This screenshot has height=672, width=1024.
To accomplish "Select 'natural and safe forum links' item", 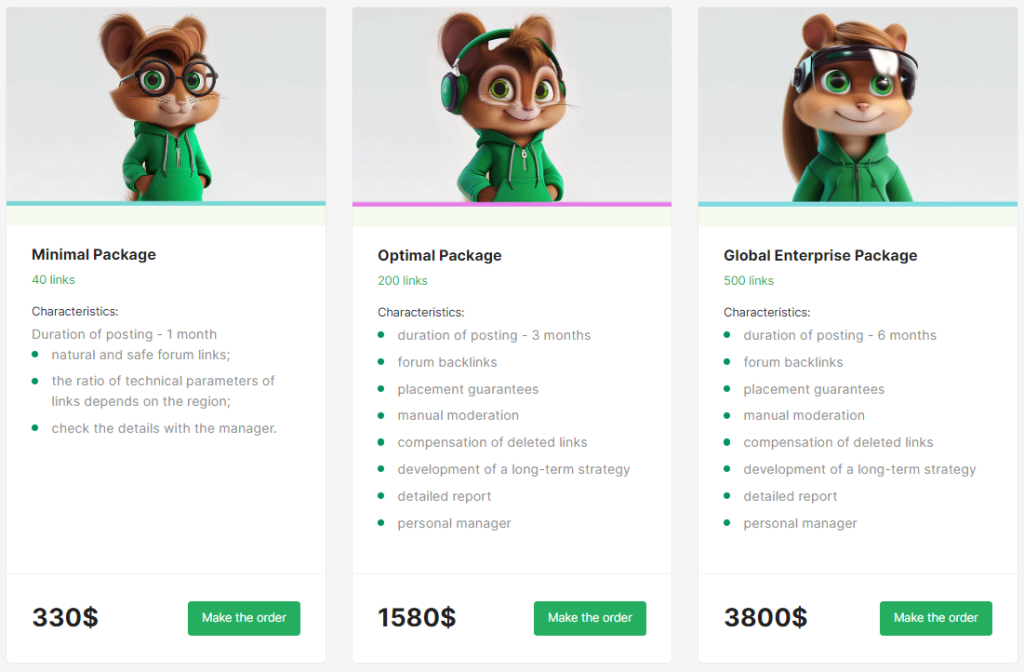I will 141,354.
